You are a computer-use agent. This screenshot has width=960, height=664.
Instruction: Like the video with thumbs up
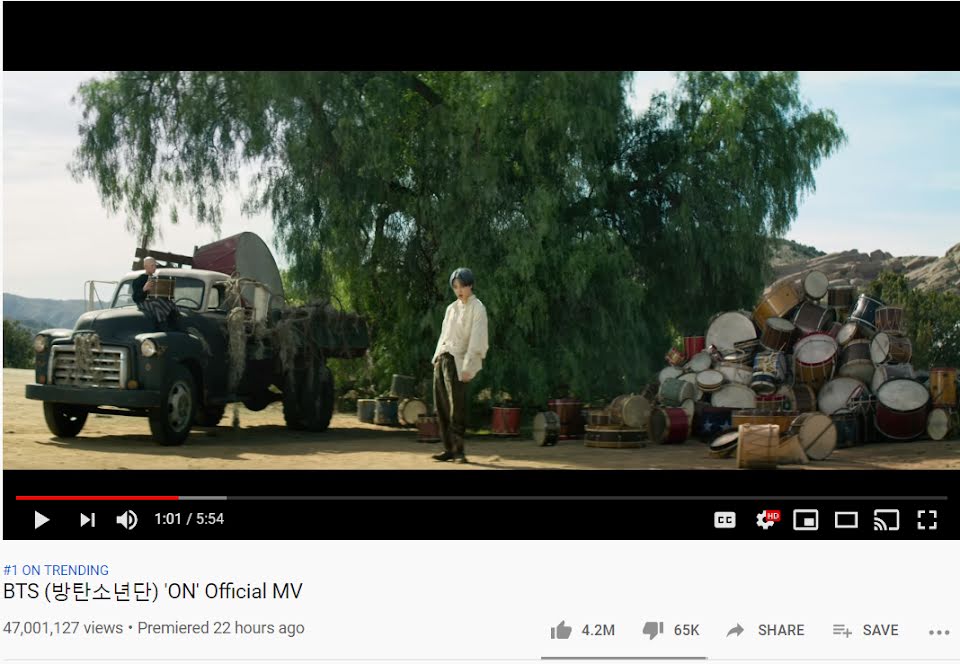tap(561, 630)
